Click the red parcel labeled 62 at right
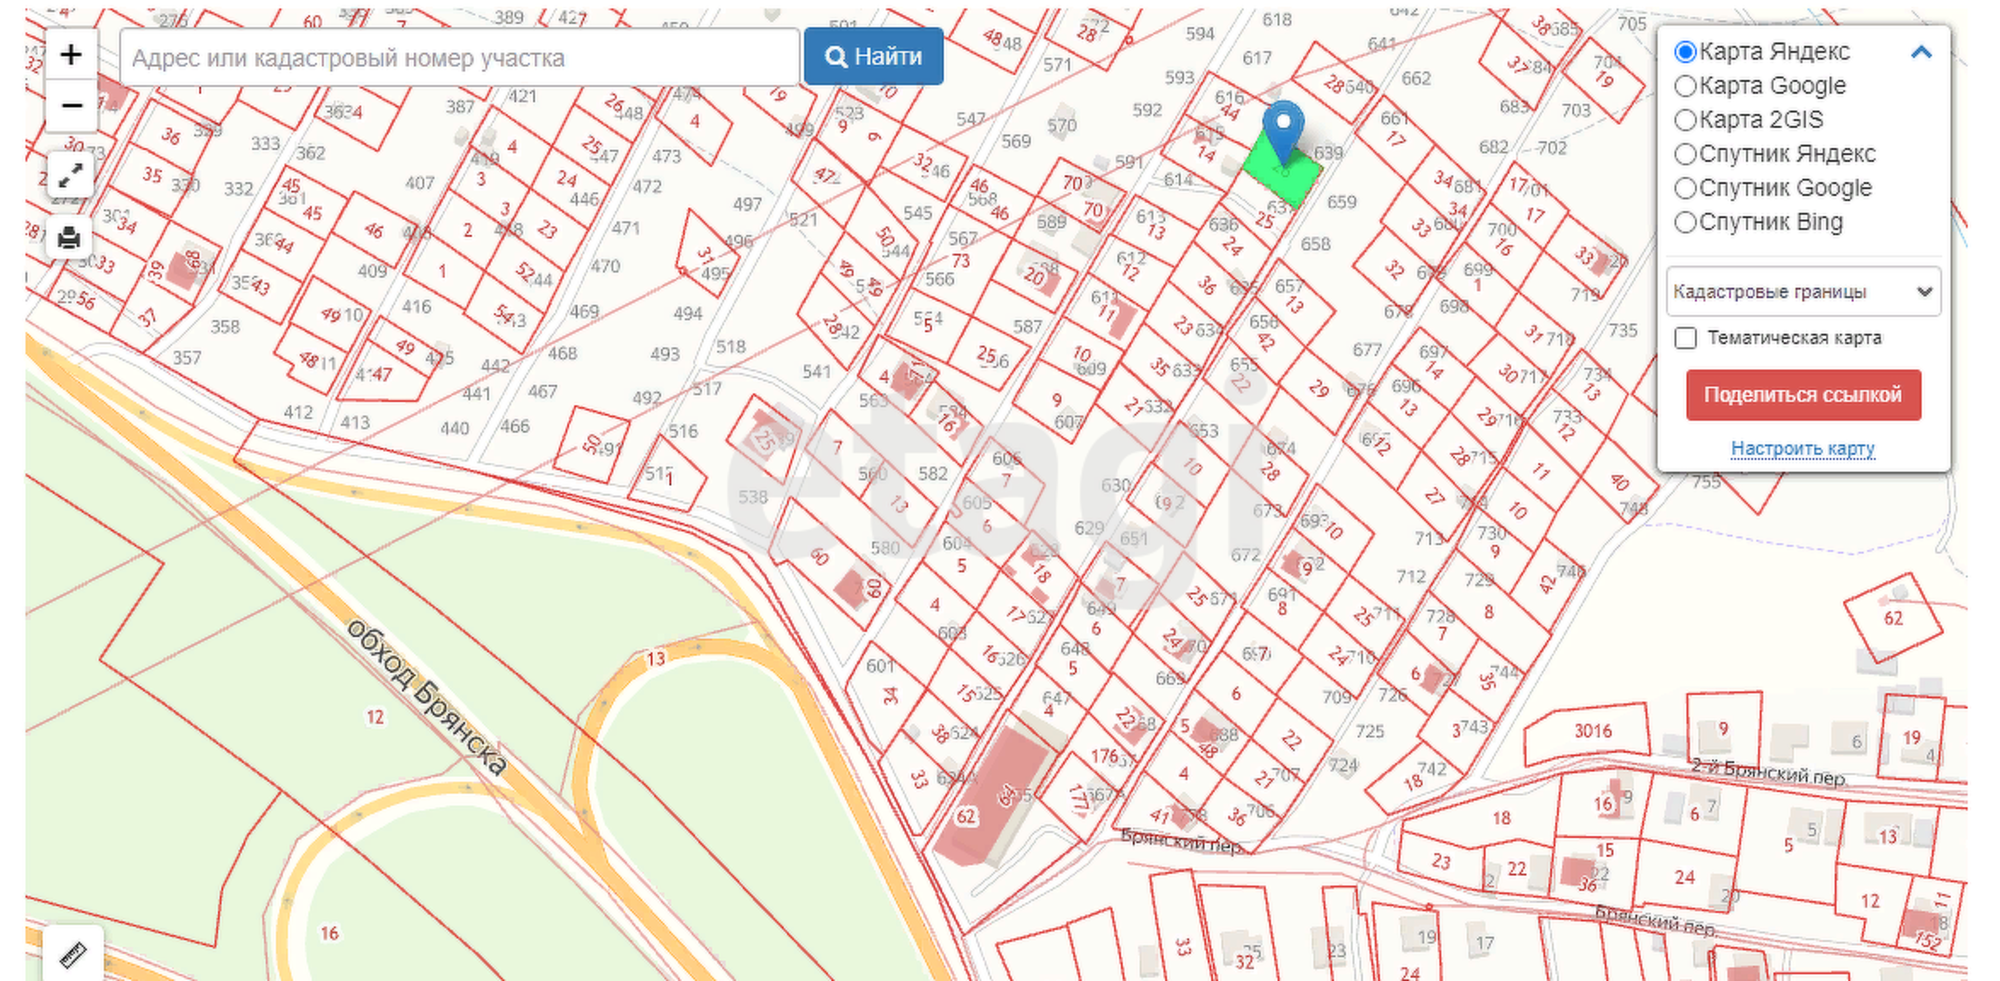 coord(1893,618)
